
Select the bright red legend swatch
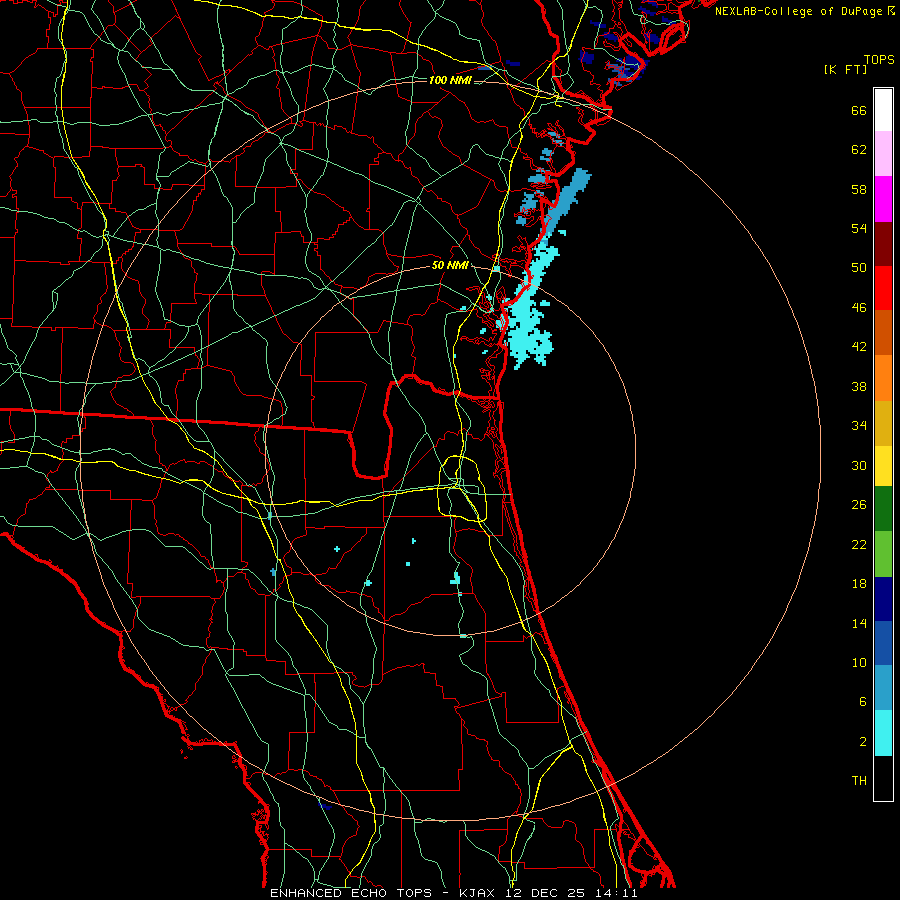click(x=883, y=288)
